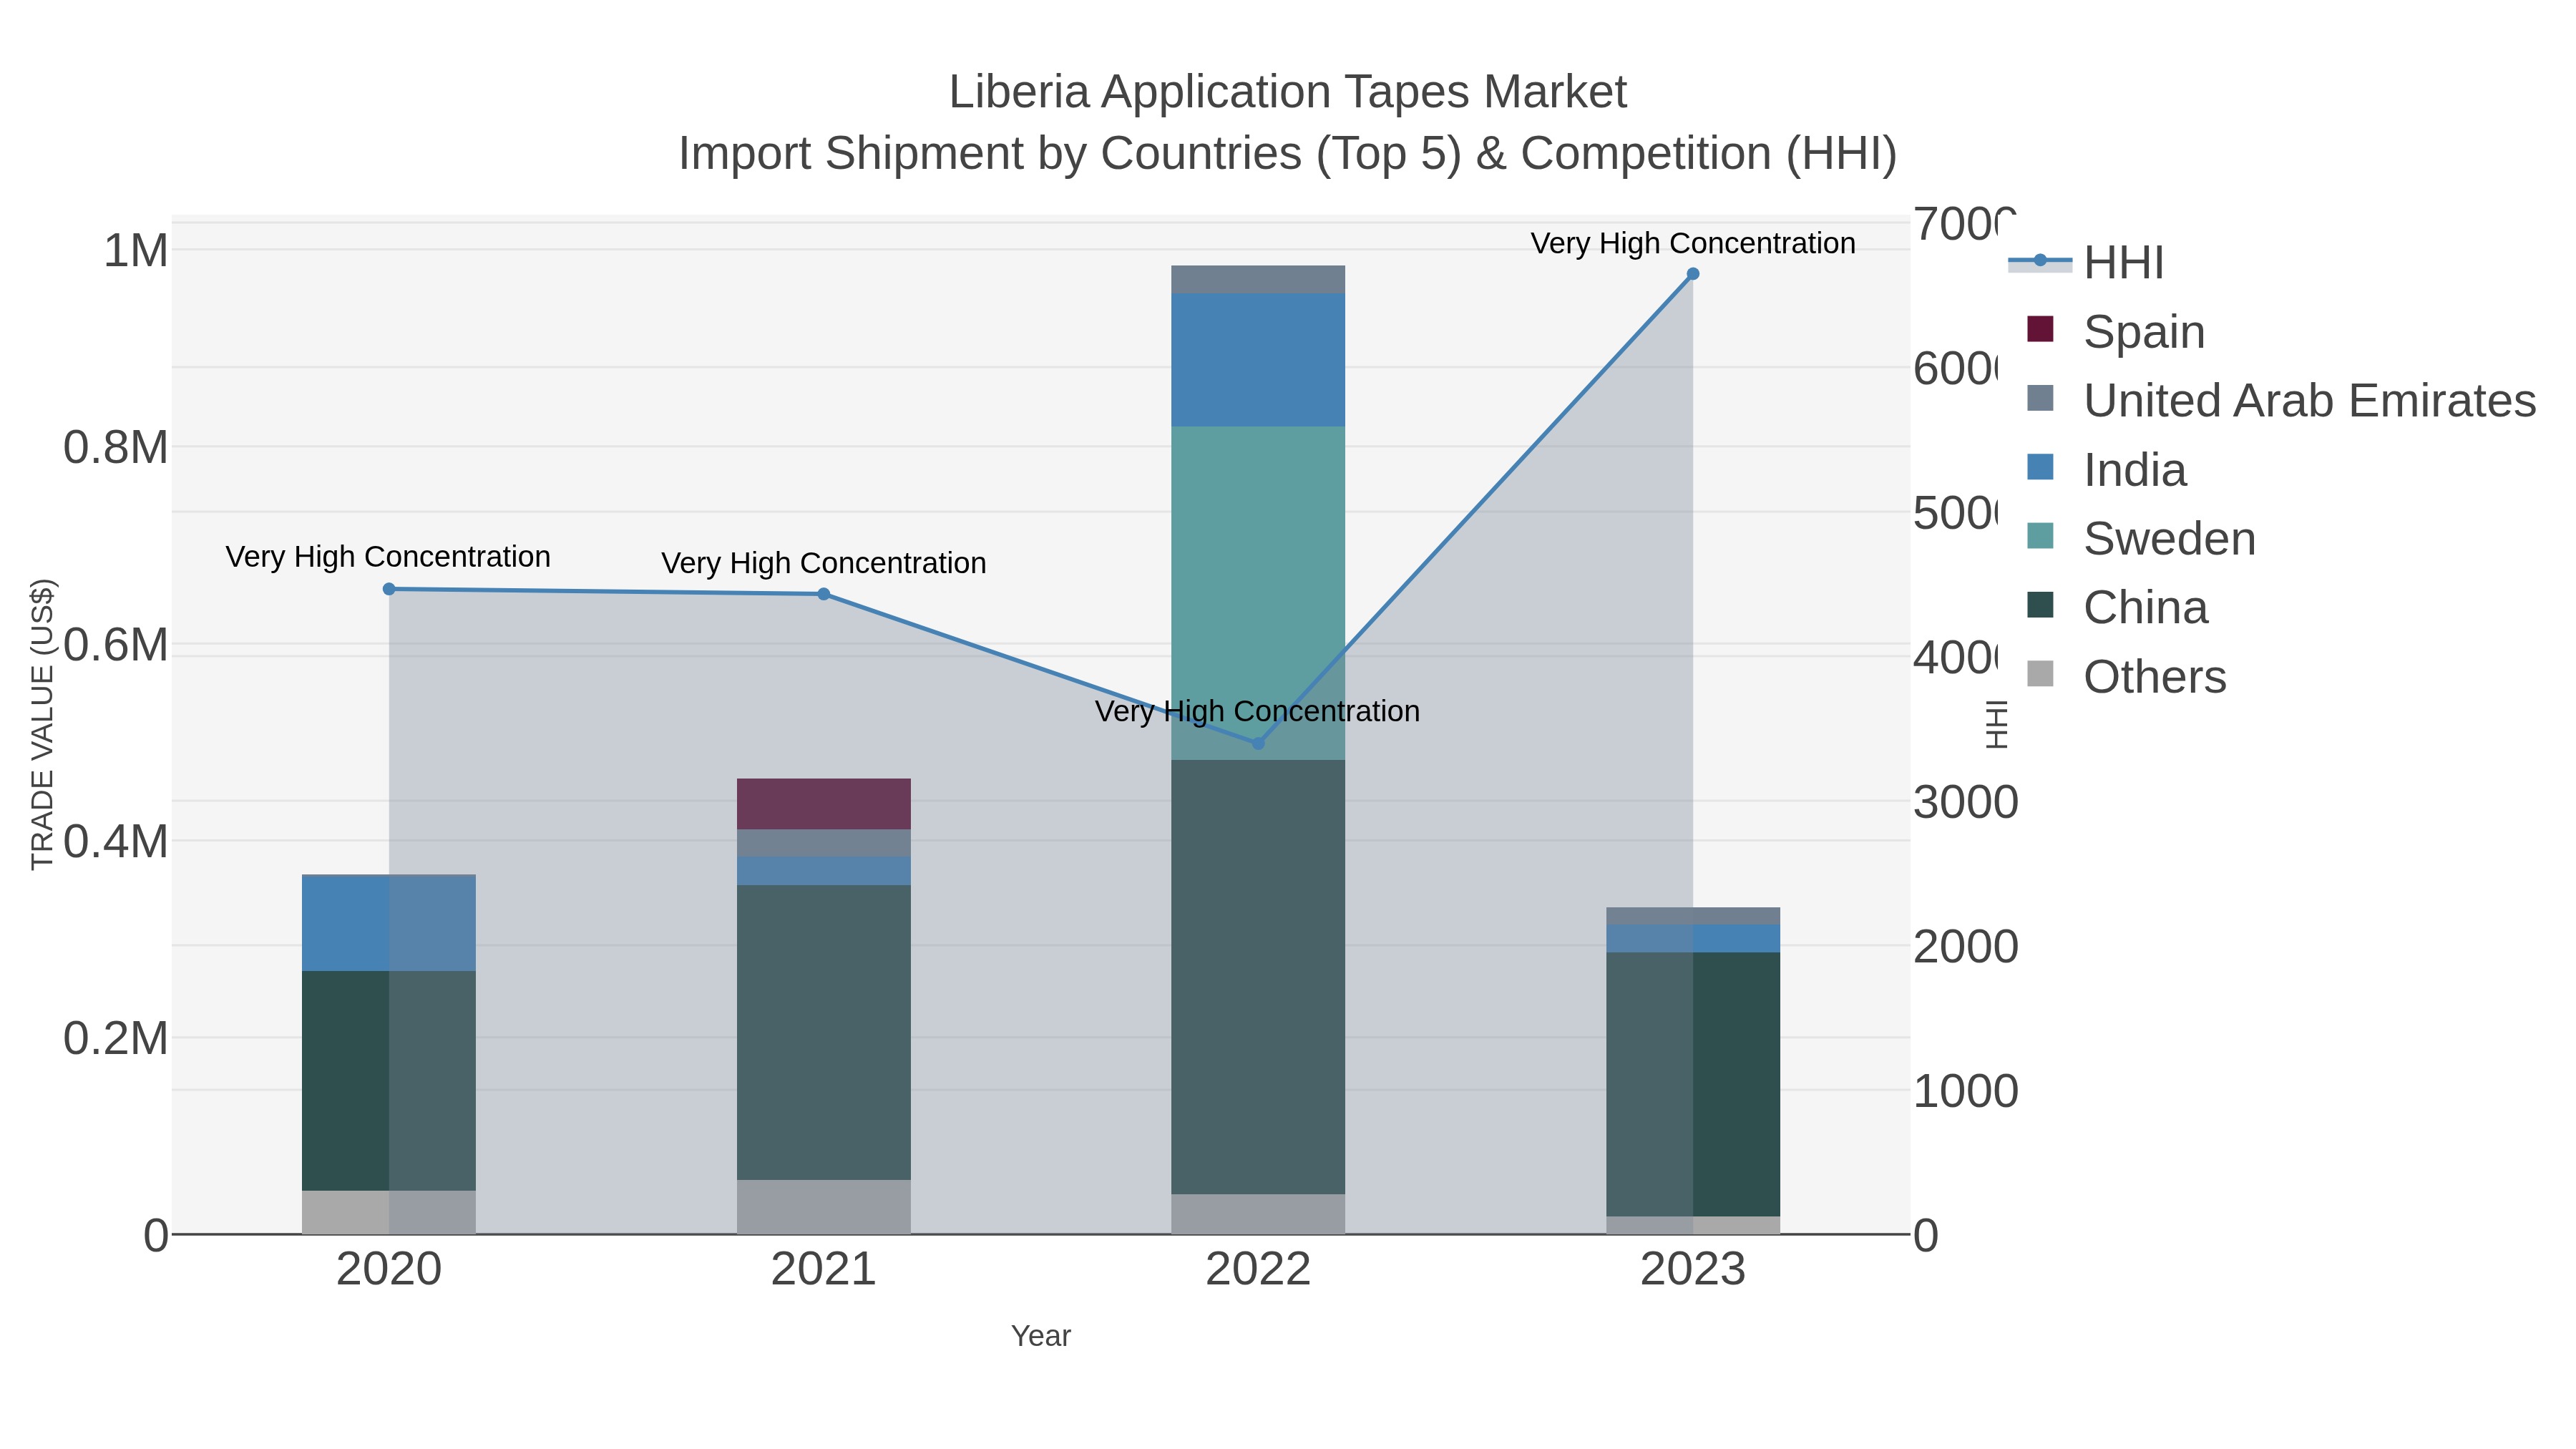Click the China dark green legend swatch
This screenshot has height=1449, width=2576.
point(2040,605)
